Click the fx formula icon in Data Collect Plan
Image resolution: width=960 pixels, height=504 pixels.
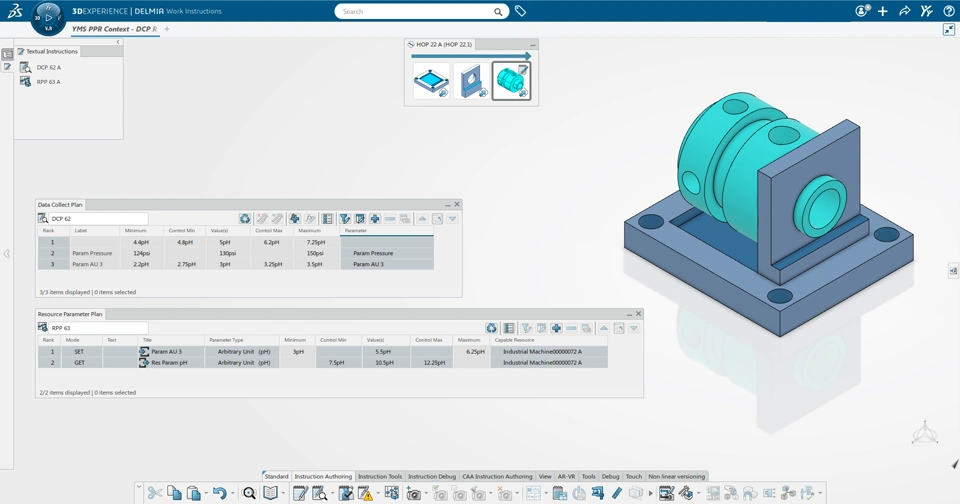[310, 219]
